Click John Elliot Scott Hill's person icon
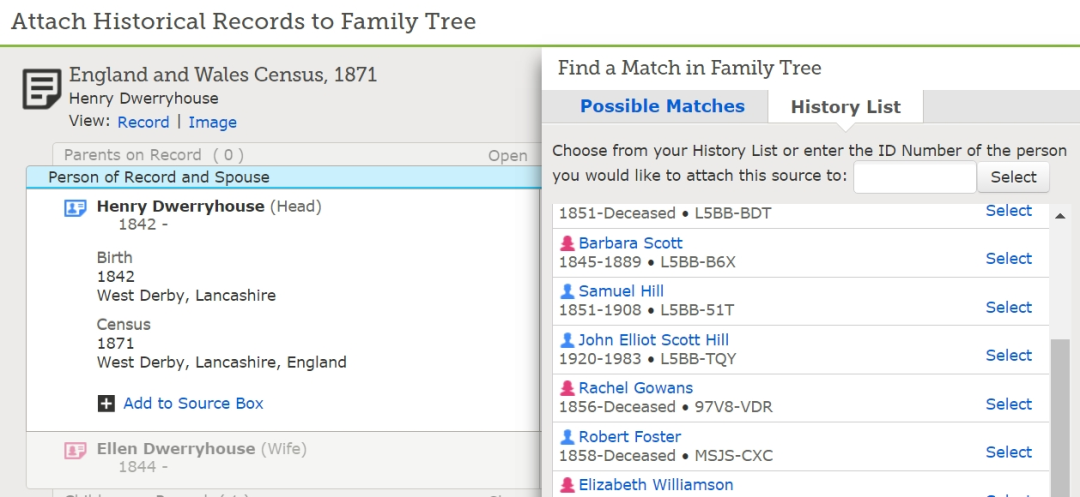The width and height of the screenshot is (1080, 497). (567, 340)
